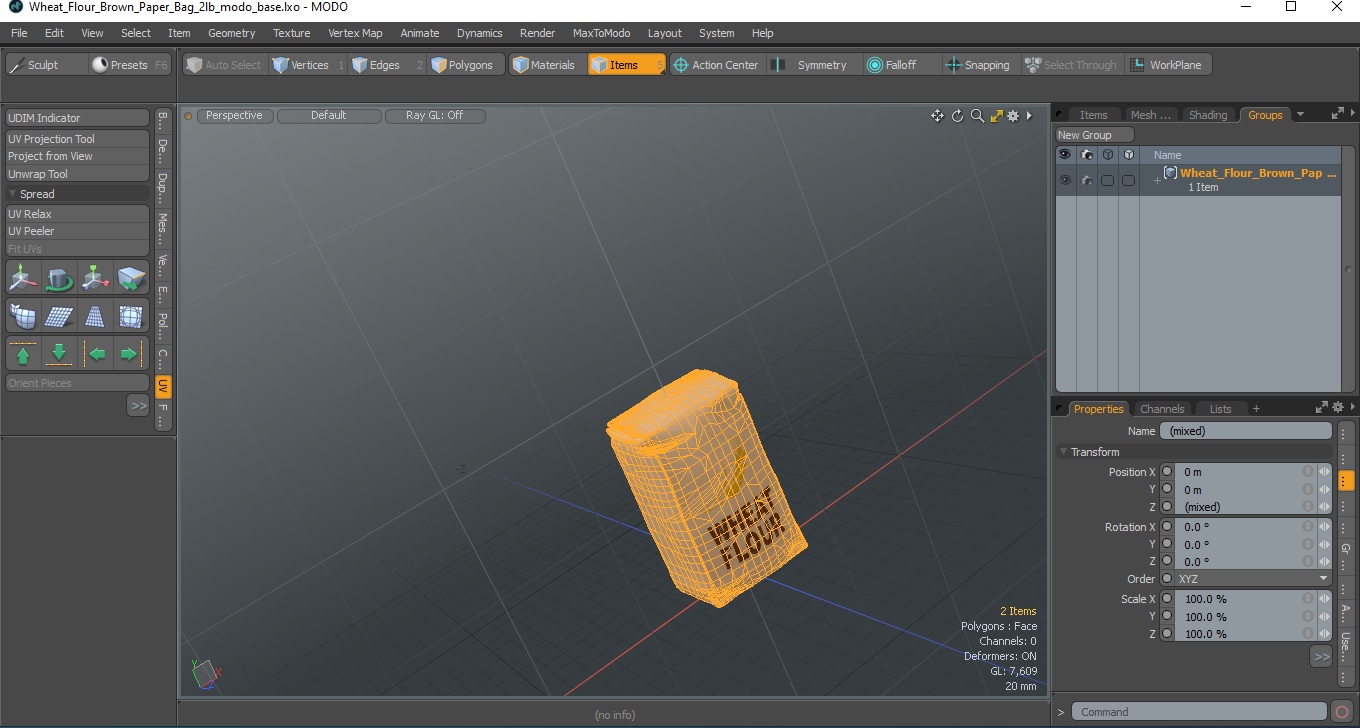The height and width of the screenshot is (728, 1360).
Task: Open the tab dropdown arrow next to Groups
Action: coord(1300,114)
